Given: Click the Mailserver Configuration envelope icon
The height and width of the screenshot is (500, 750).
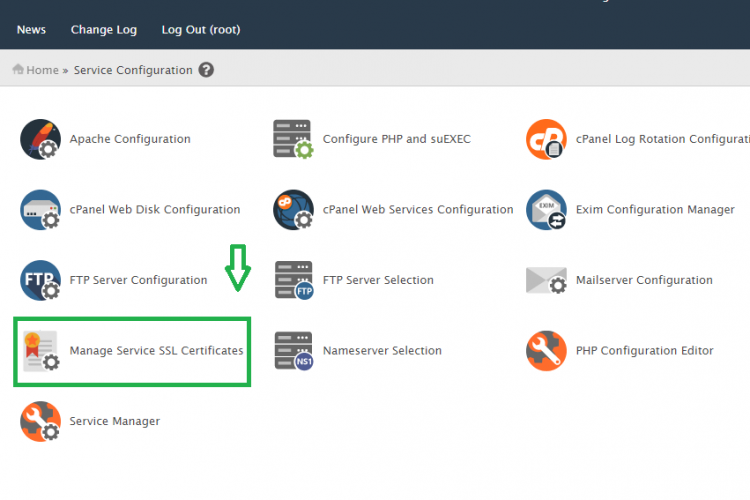Looking at the screenshot, I should [546, 280].
